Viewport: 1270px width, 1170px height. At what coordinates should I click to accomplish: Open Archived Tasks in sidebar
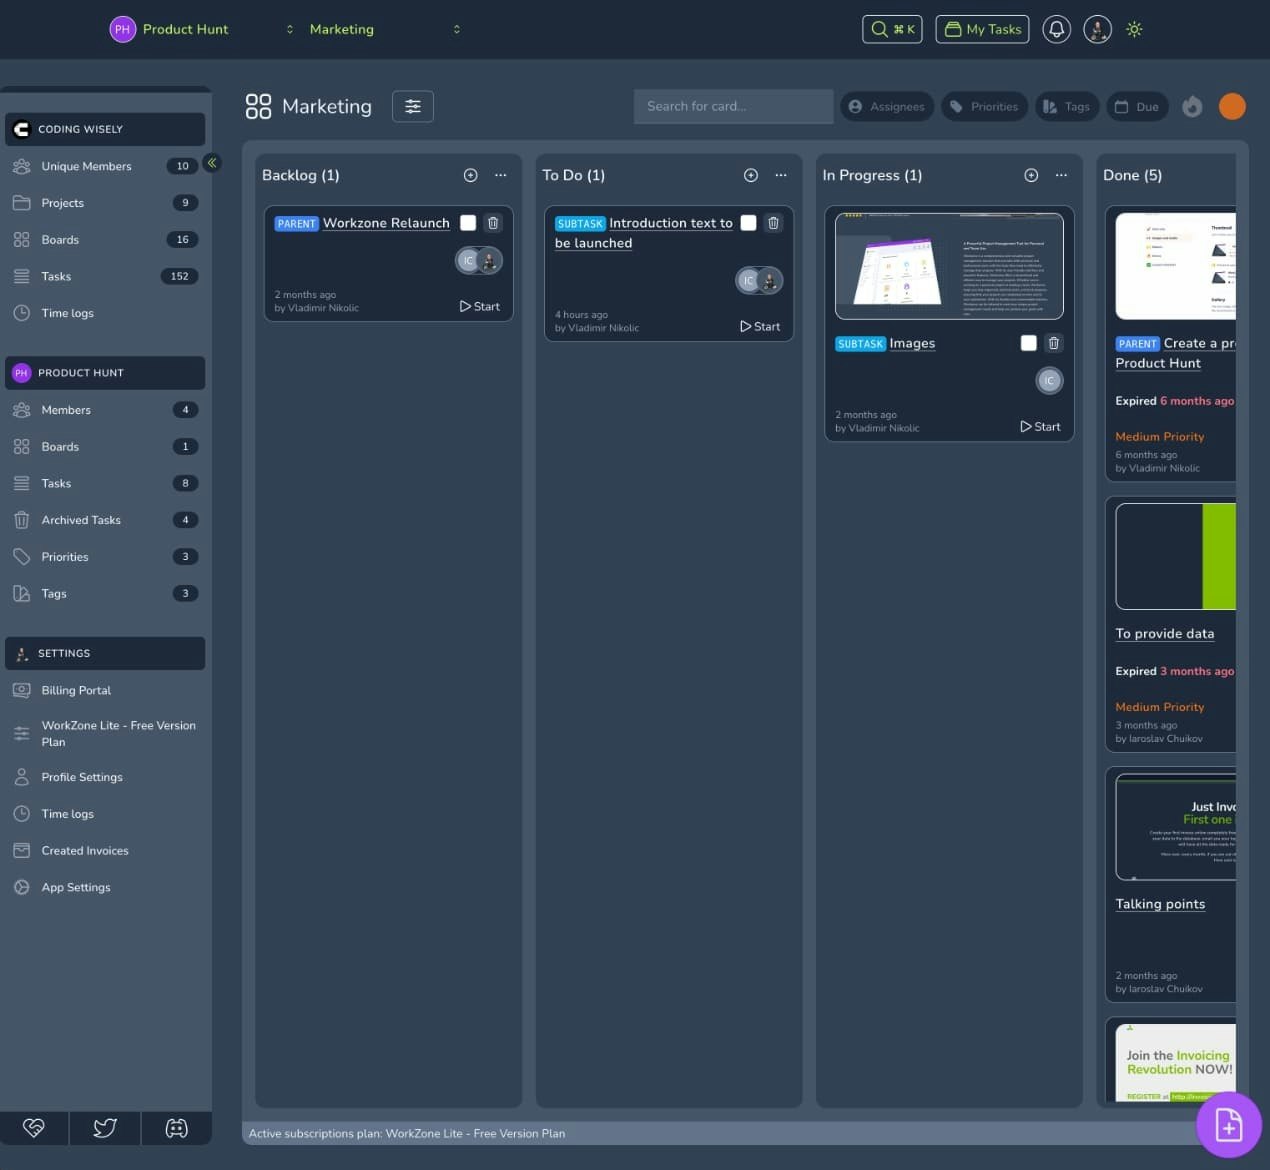[105, 520]
